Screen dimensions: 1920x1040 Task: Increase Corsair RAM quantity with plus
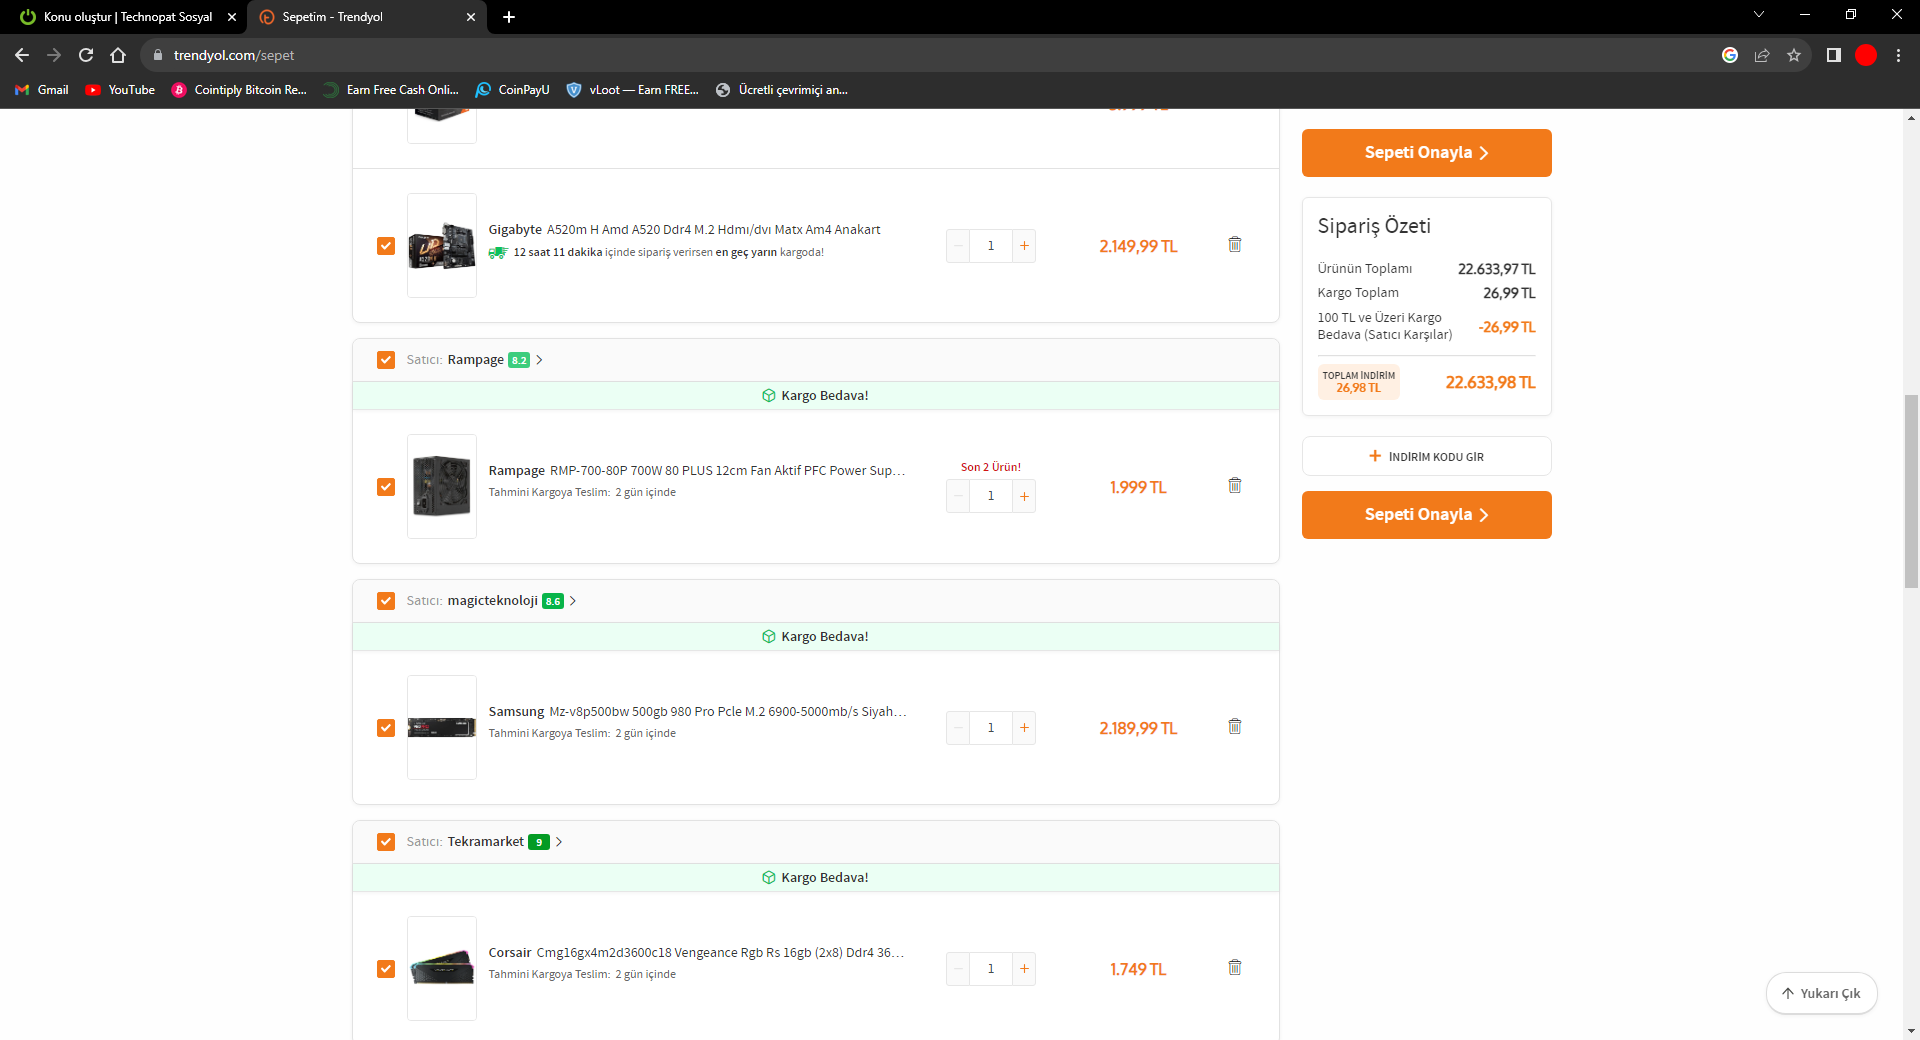tap(1024, 969)
